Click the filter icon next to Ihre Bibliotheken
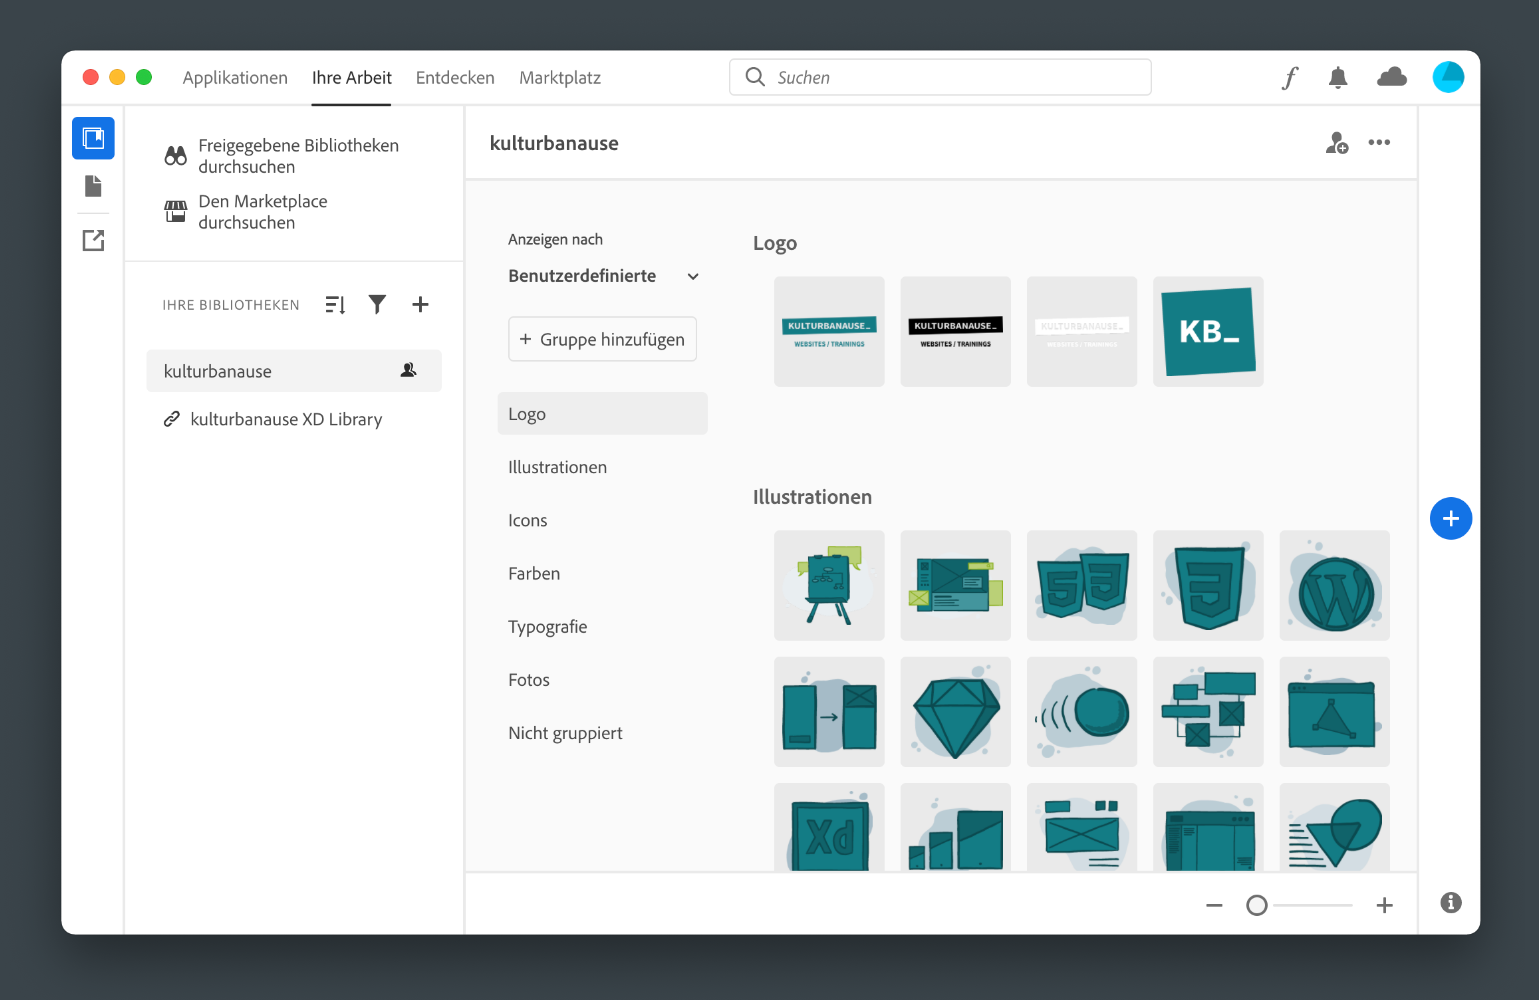 (377, 304)
